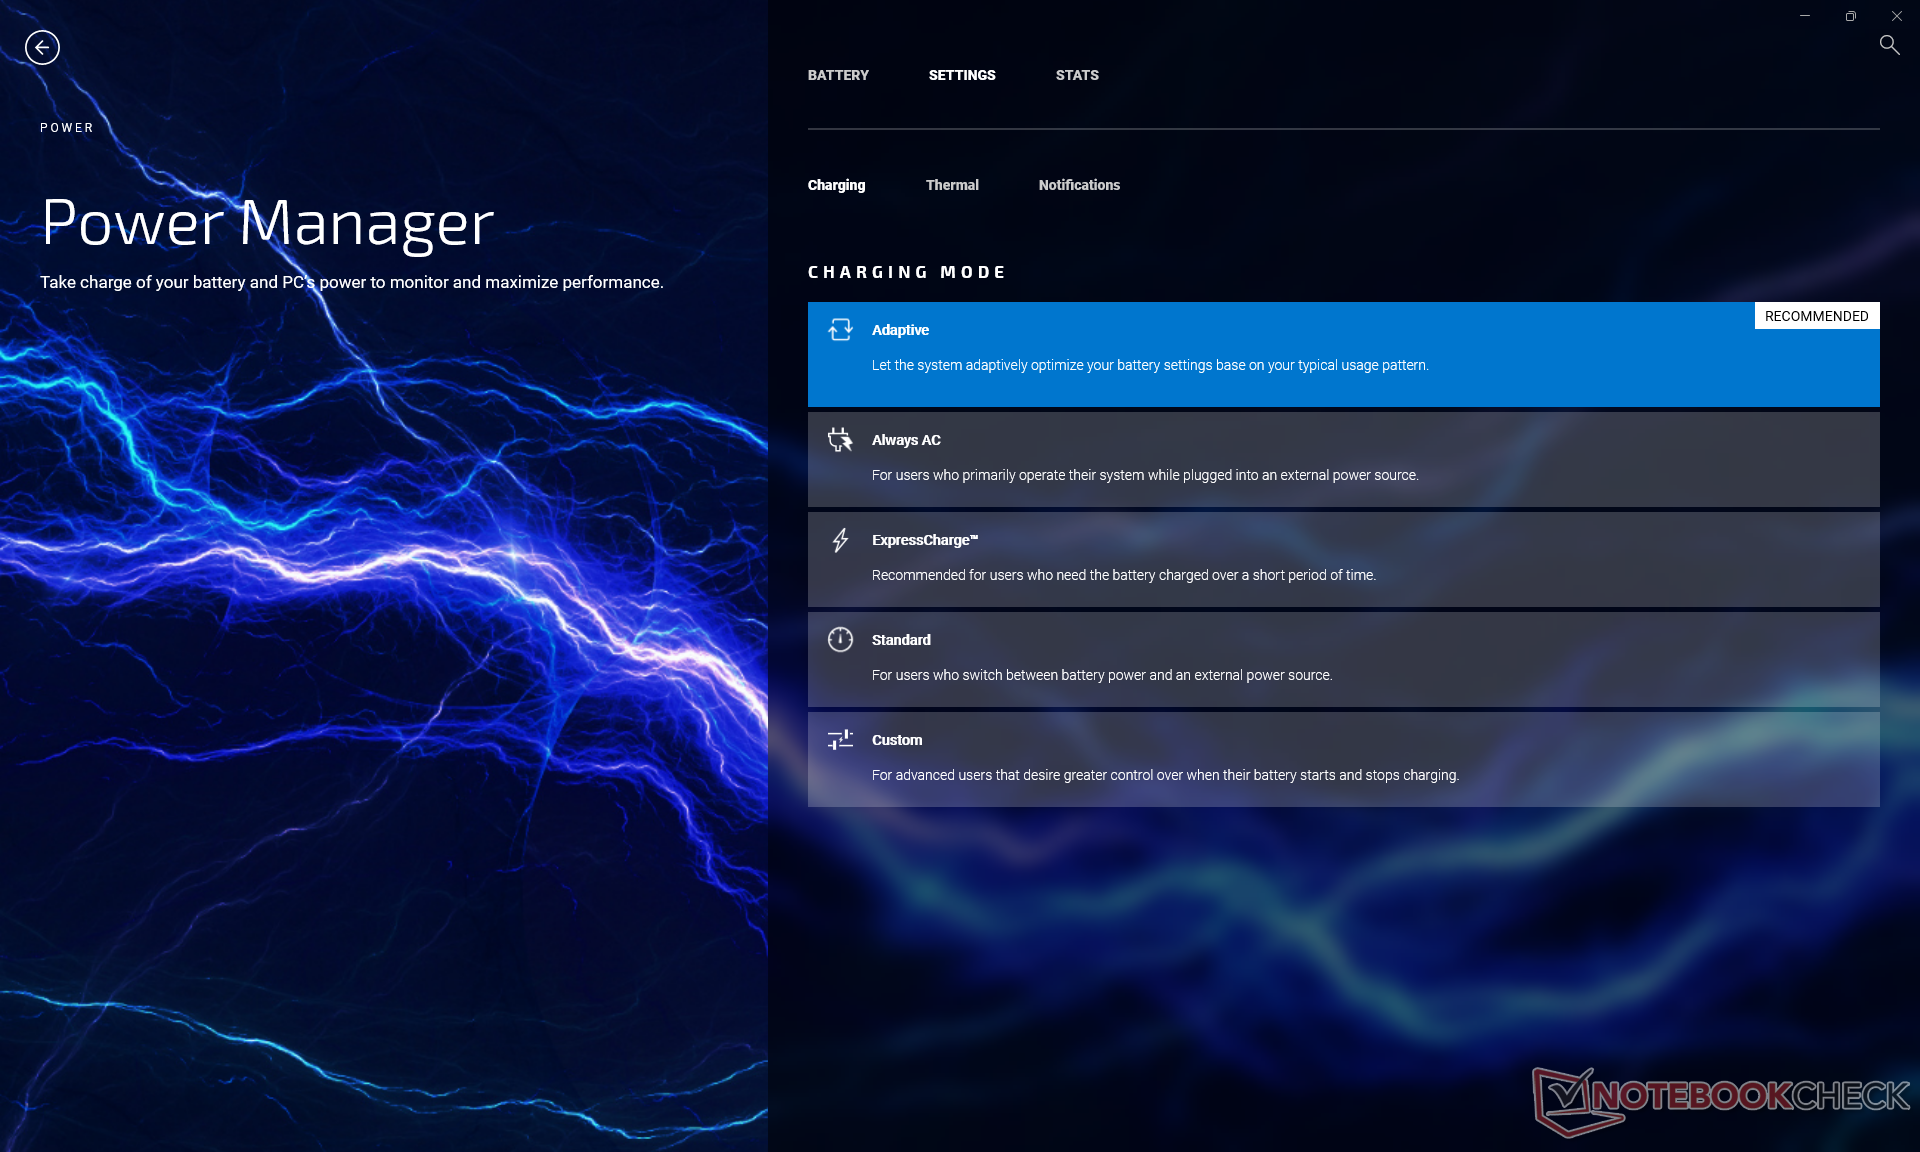Choose the Always AC charging mode
1920x1152 pixels.
[906, 440]
